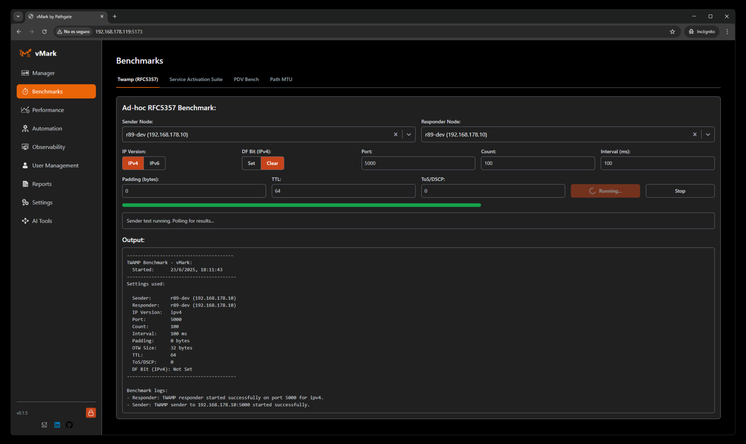Open the User Management person icon
This screenshot has height=444, width=746.
[x=25, y=166]
